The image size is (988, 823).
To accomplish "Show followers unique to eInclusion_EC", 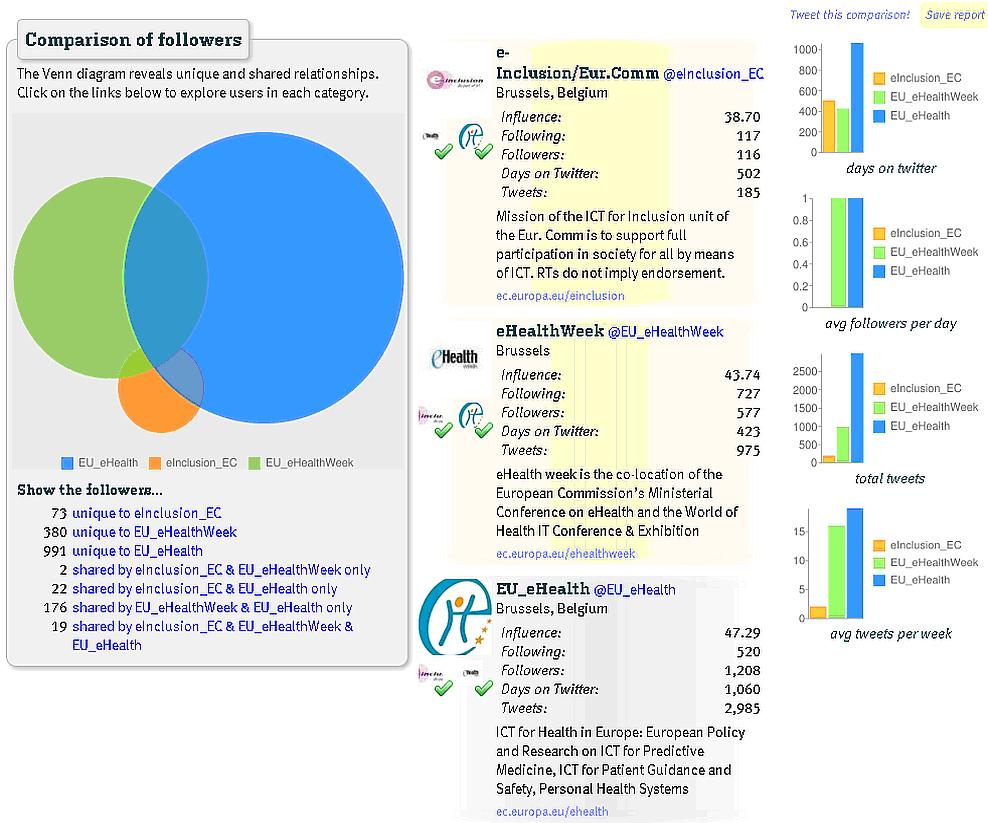I will tap(146, 513).
